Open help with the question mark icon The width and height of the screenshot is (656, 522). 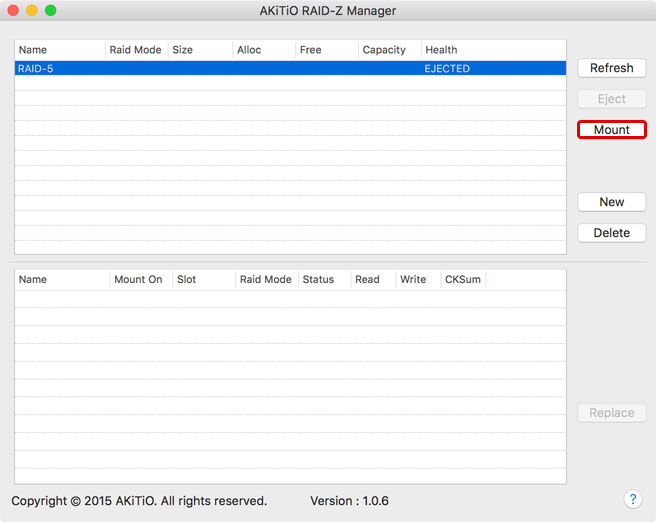(632, 499)
